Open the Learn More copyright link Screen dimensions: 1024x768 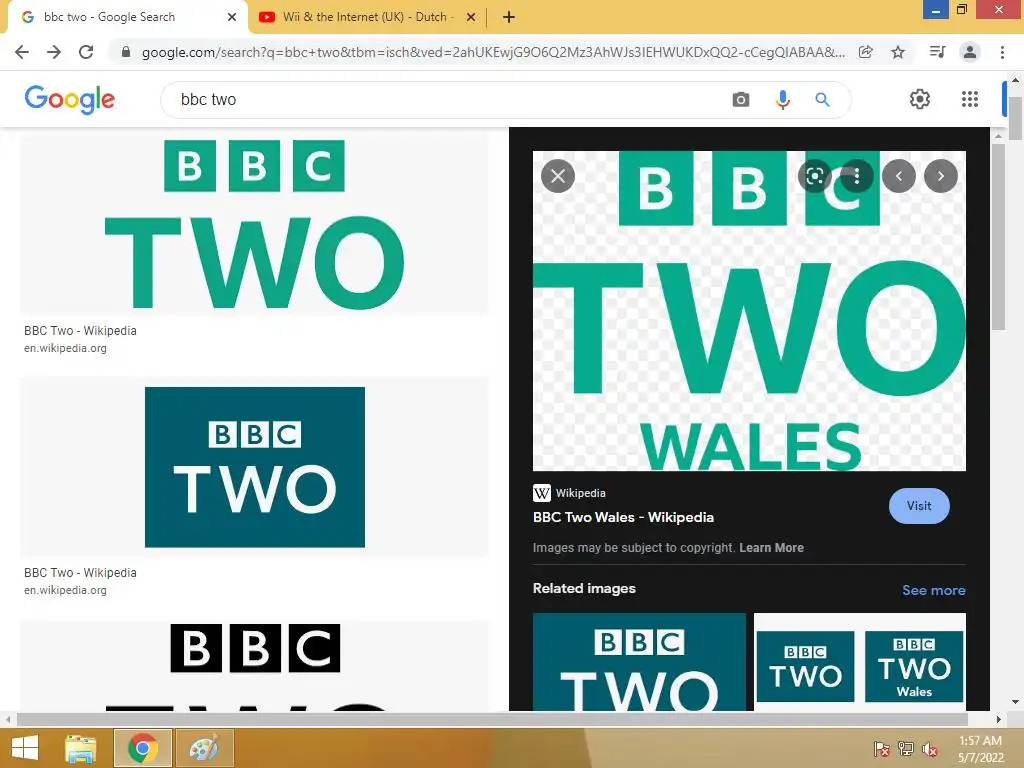point(771,548)
